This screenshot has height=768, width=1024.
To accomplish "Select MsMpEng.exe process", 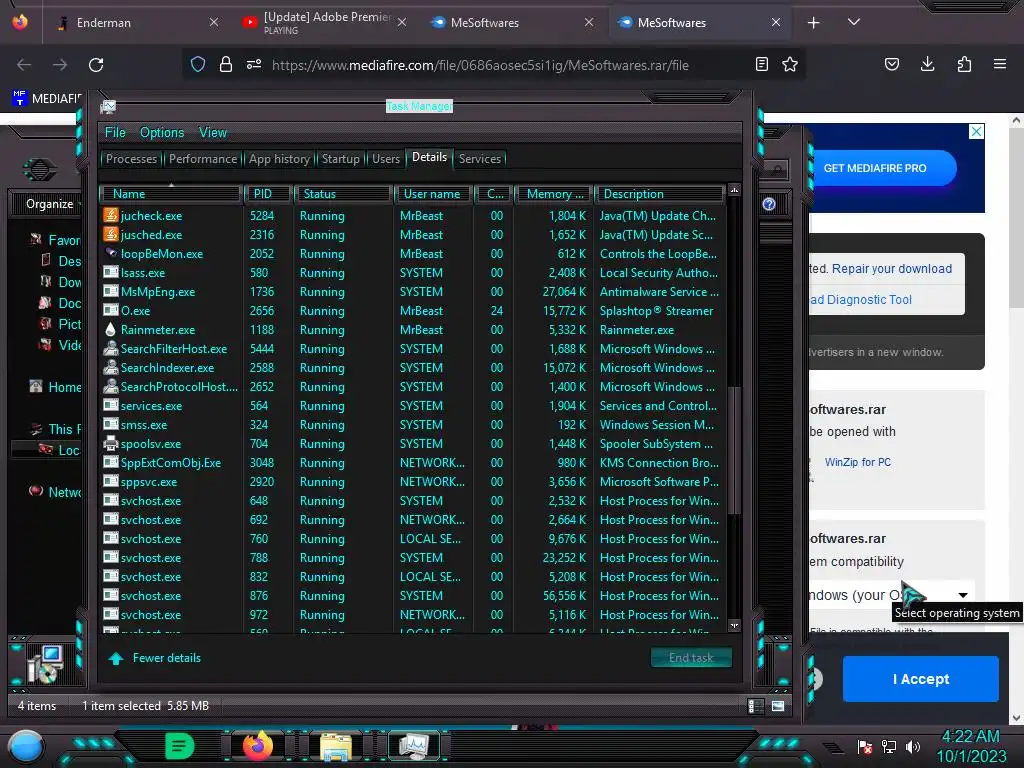I will point(411,292).
